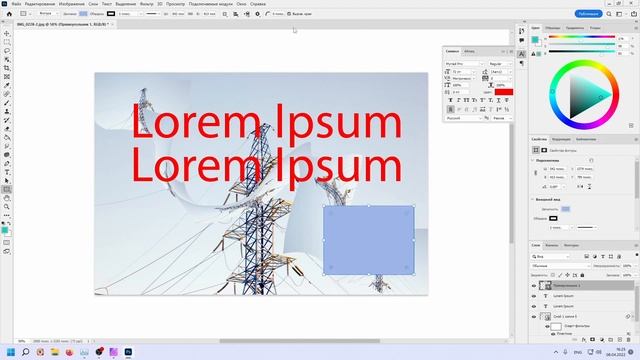Image resolution: width=640 pixels, height=360 pixels.
Task: Close the open document tab
Action: tap(112, 24)
